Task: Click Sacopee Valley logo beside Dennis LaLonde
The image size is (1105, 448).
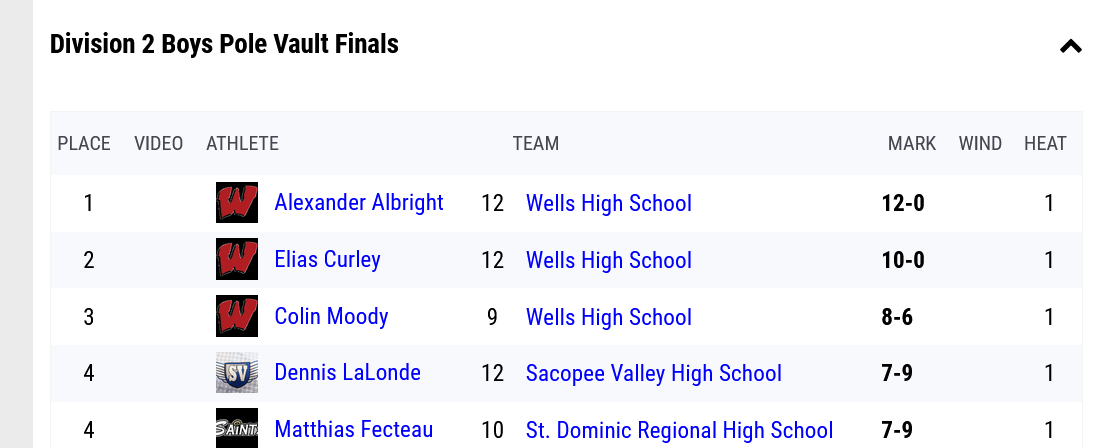Action: click(237, 374)
